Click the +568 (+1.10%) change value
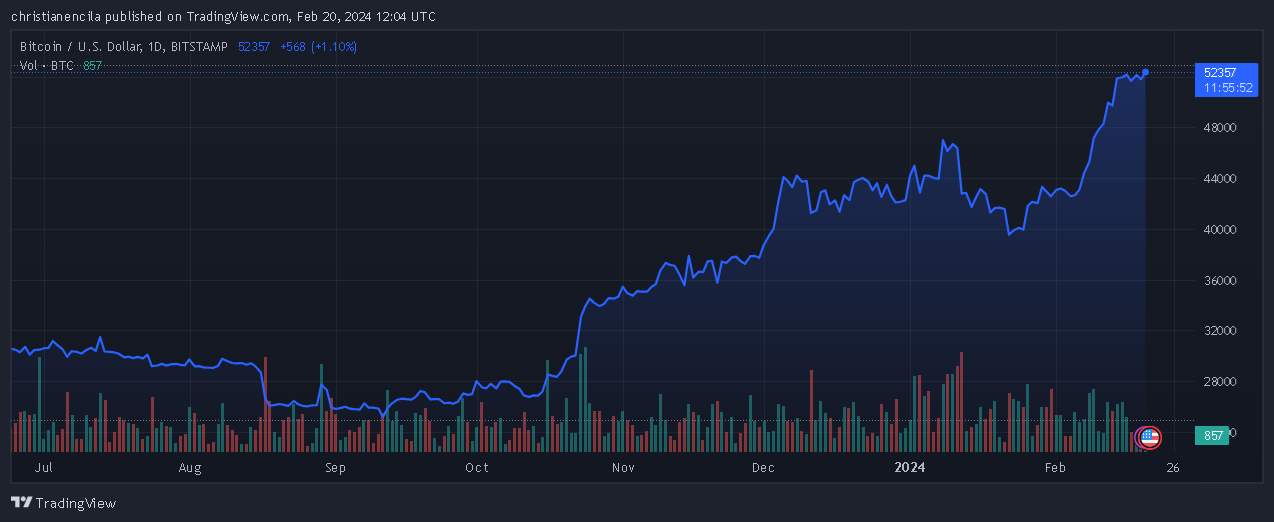 click(x=318, y=46)
